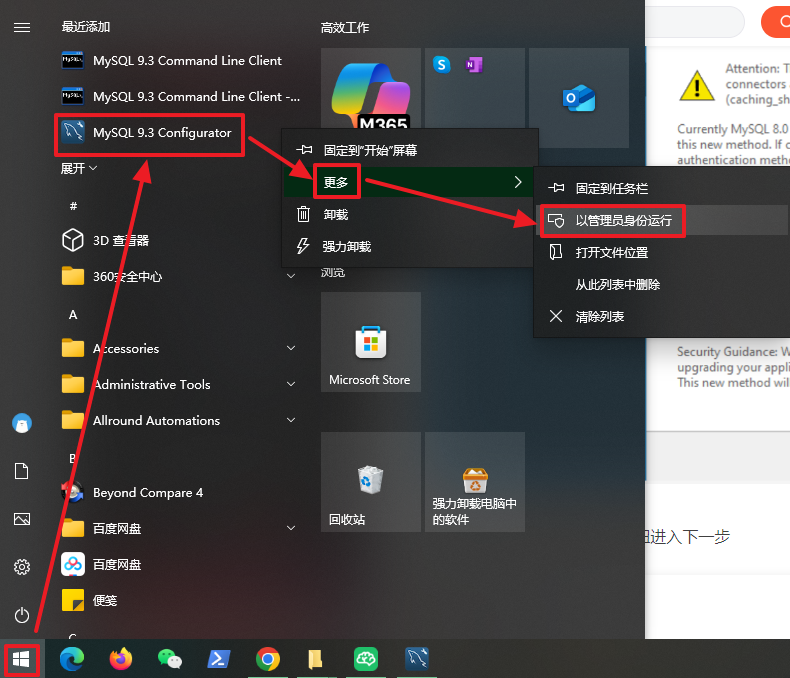Screen dimensions: 790x678
Task: Open the Outlook tile
Action: (579, 98)
